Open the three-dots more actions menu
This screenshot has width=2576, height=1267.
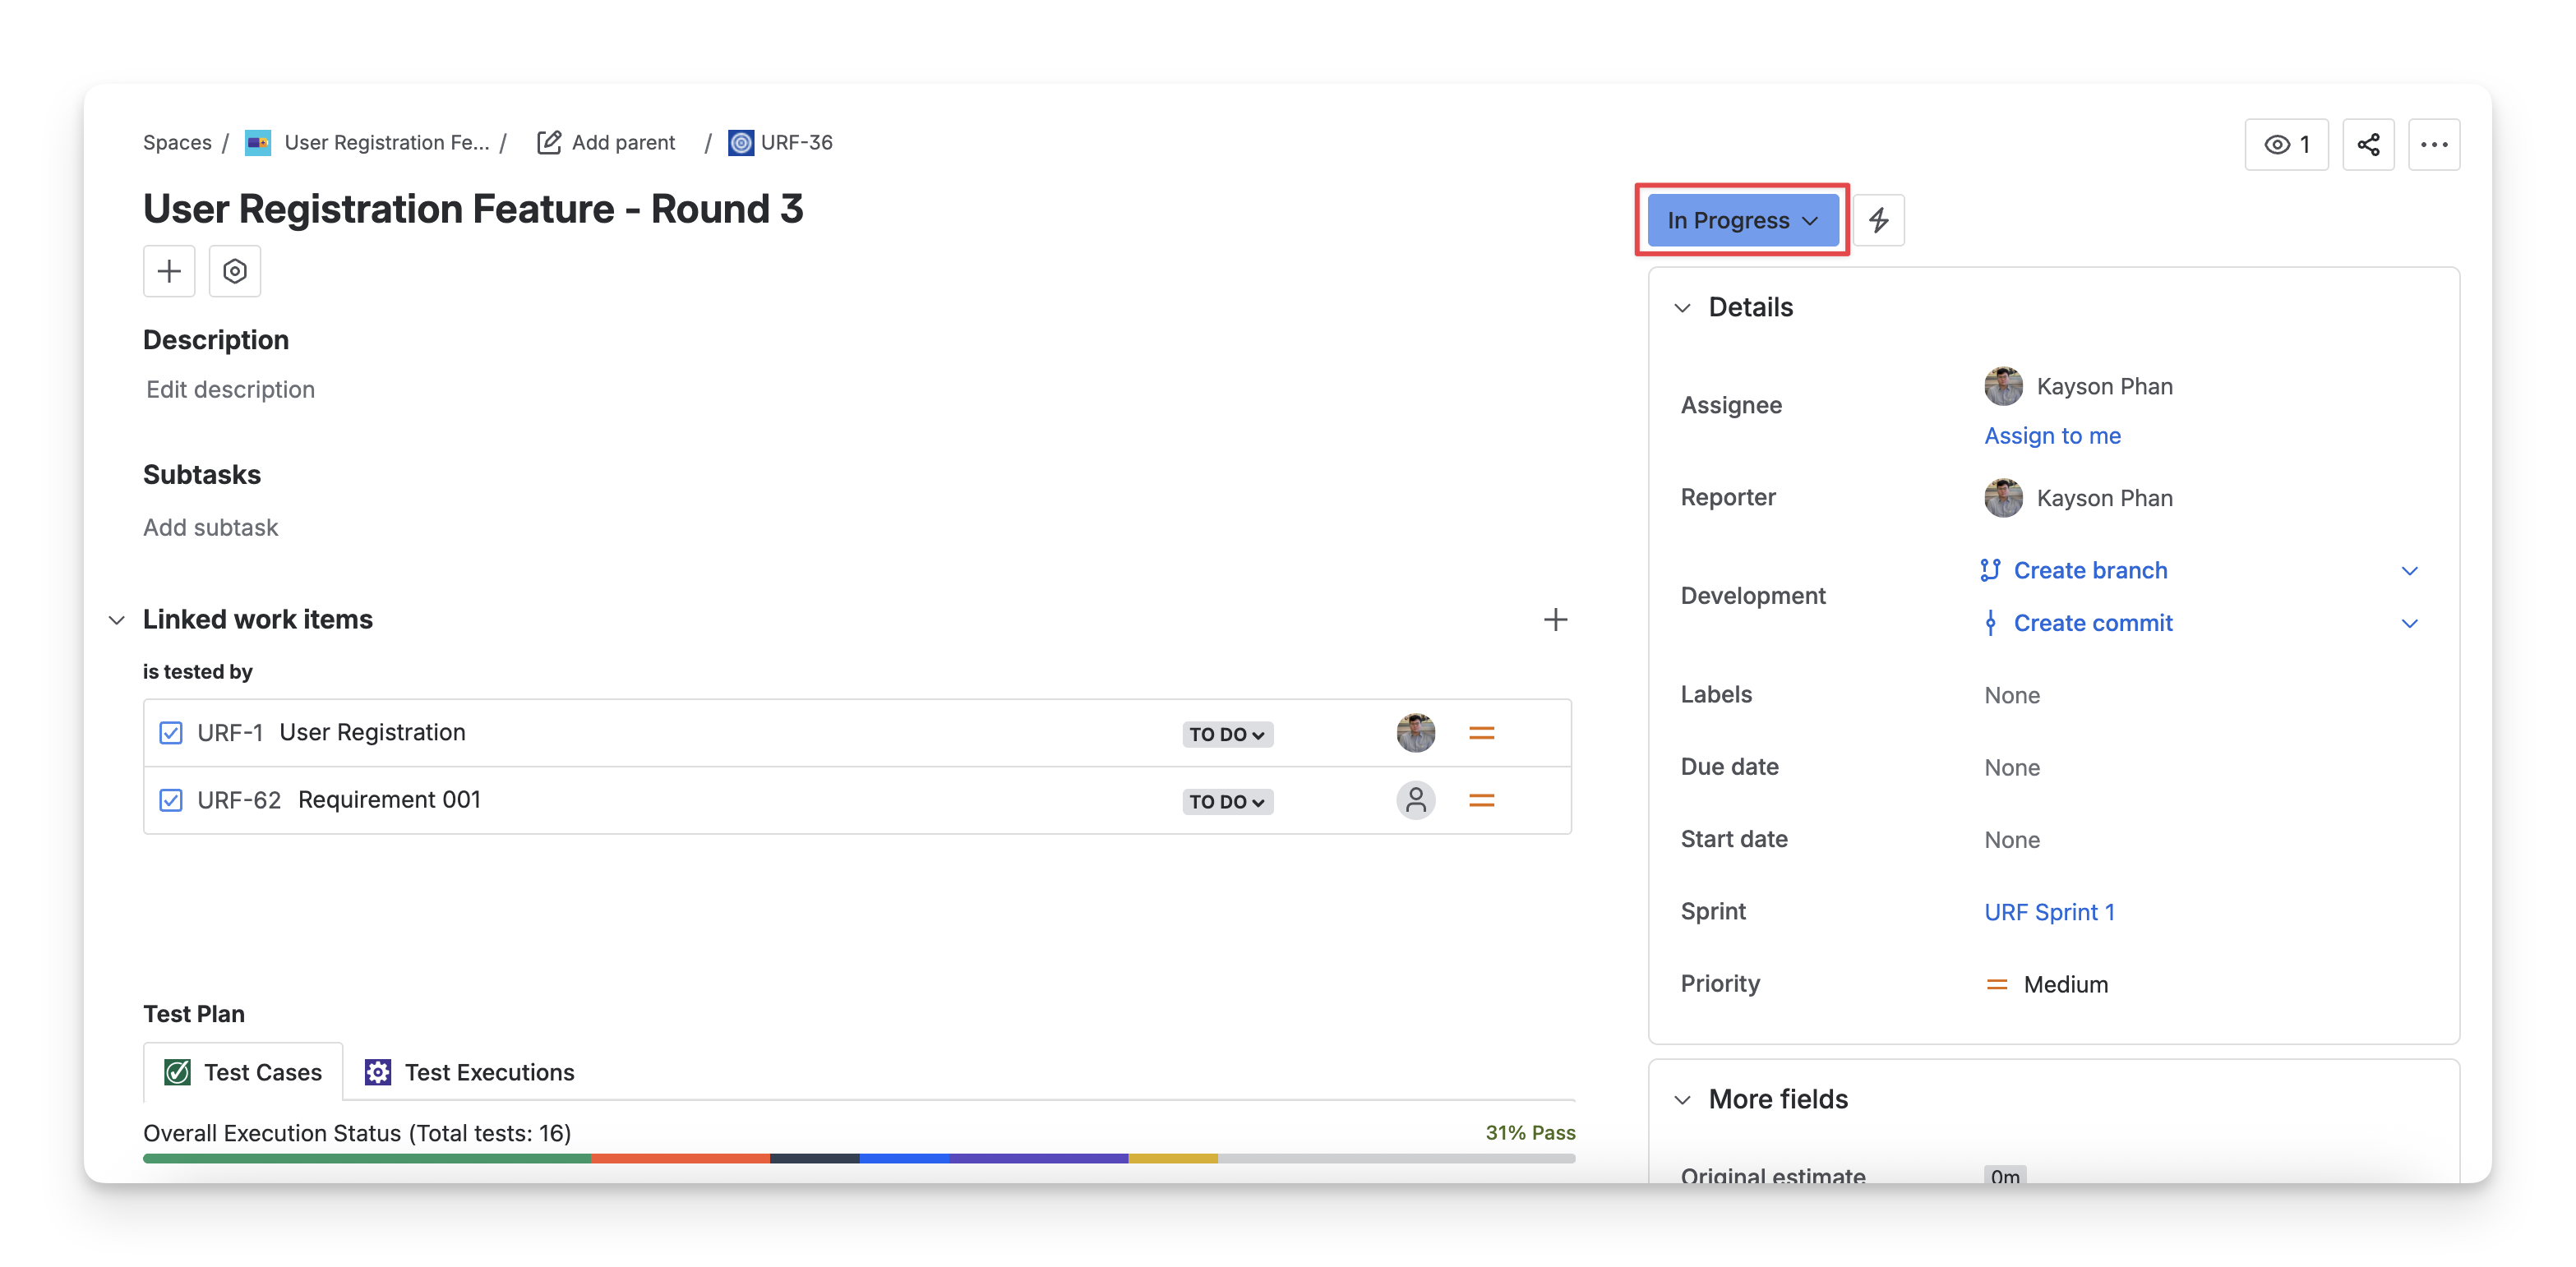tap(2433, 144)
